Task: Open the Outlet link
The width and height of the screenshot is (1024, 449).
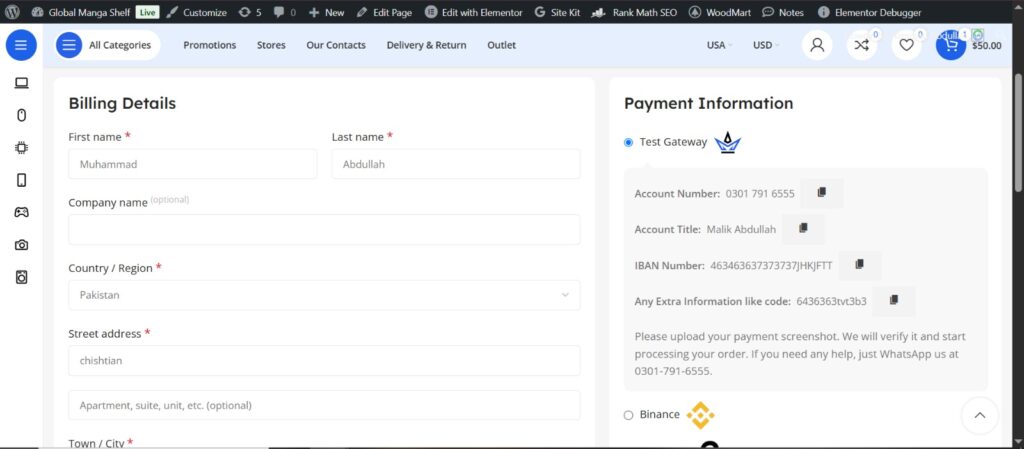Action: [502, 45]
